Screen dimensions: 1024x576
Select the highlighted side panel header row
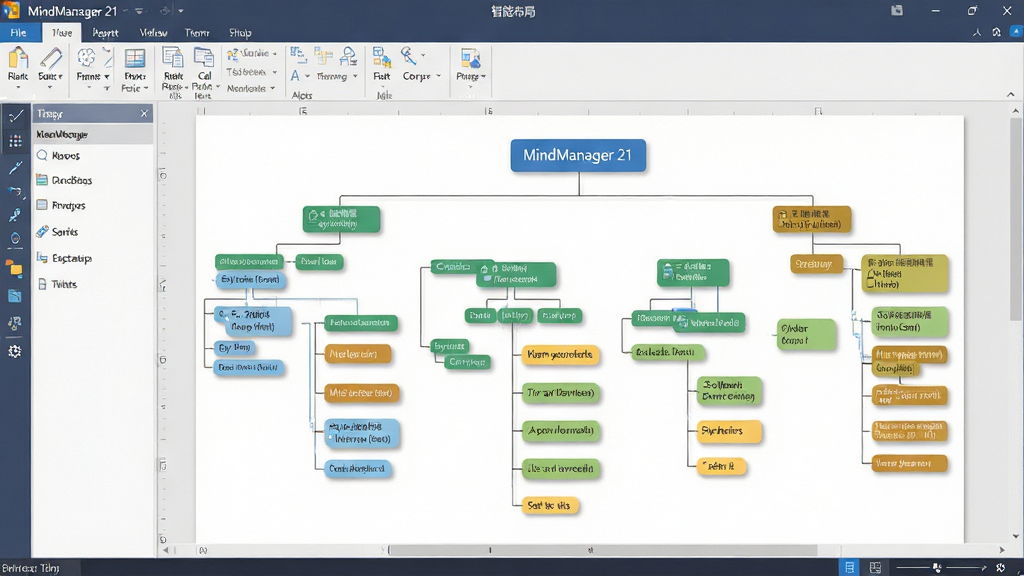pyautogui.click(x=93, y=135)
